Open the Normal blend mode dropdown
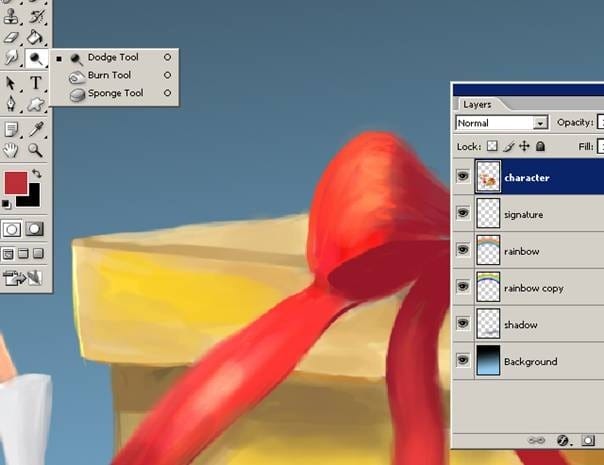The width and height of the screenshot is (604, 465). click(x=502, y=123)
